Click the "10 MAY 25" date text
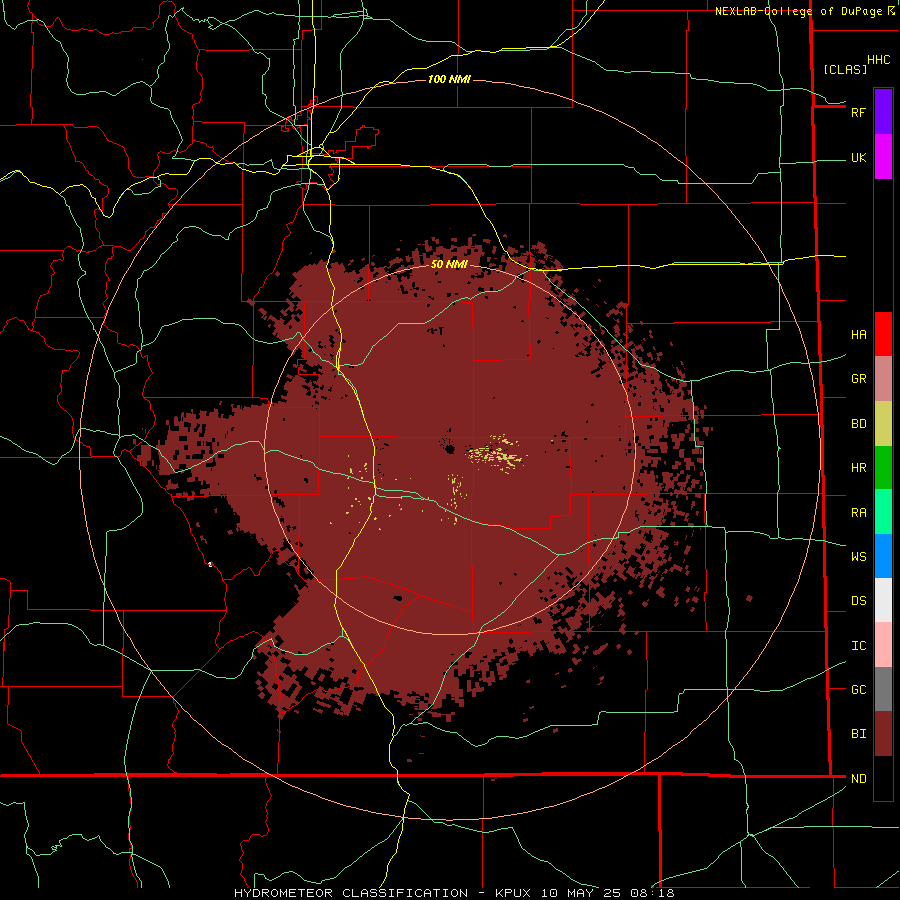The width and height of the screenshot is (900, 900). click(x=580, y=893)
